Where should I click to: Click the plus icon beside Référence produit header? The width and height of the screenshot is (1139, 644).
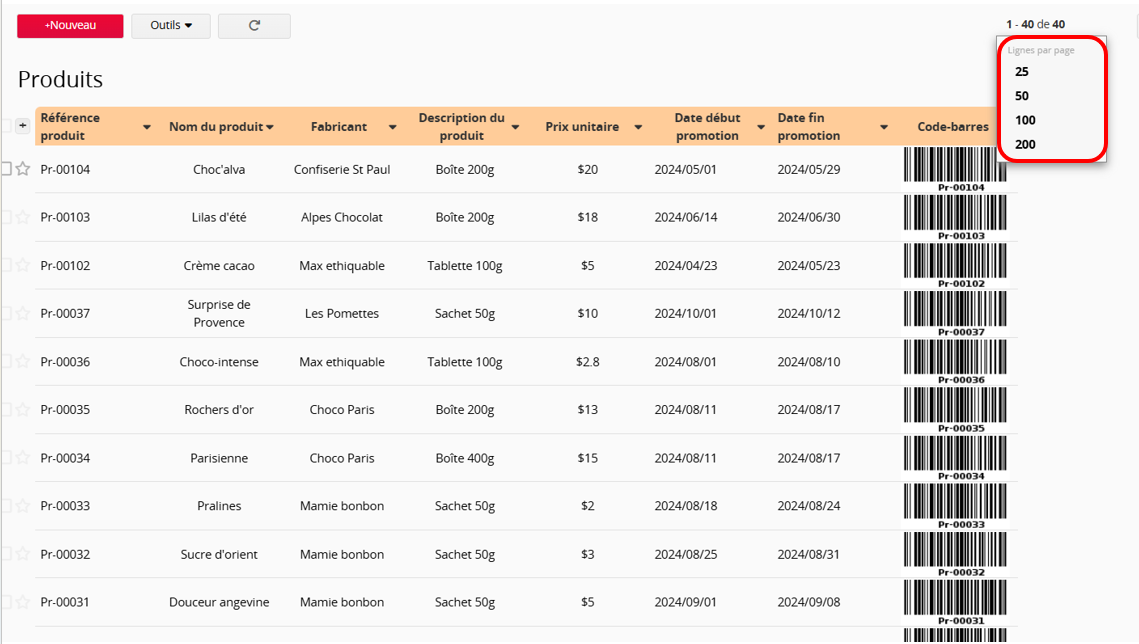23,126
